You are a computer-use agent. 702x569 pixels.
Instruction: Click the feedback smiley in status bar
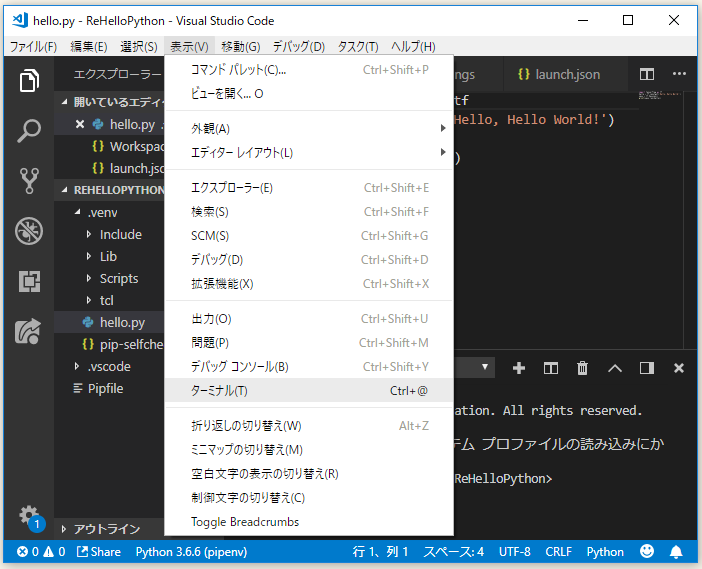point(646,551)
